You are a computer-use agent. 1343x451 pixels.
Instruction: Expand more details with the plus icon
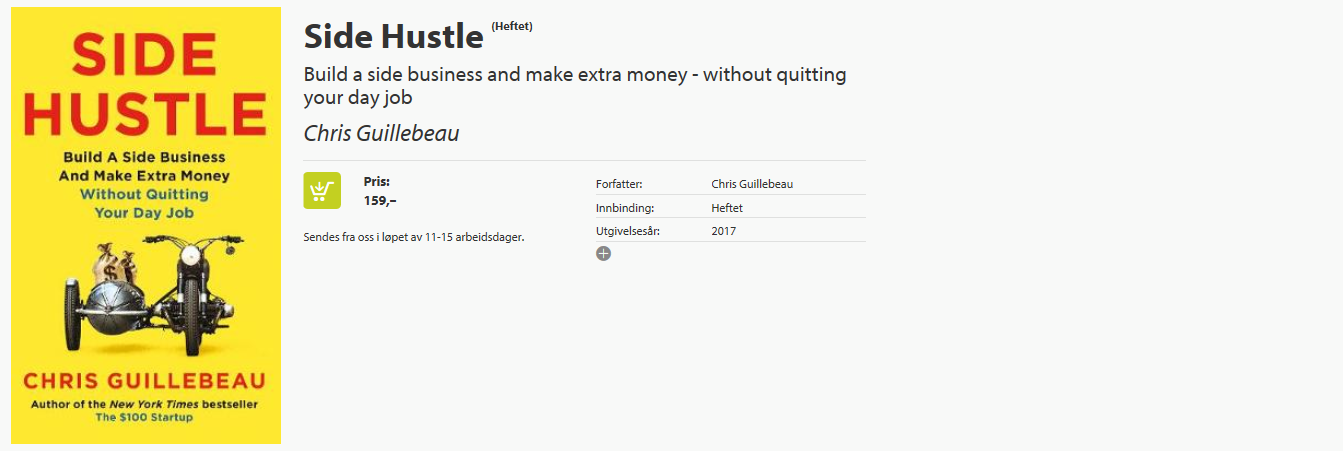coord(603,254)
